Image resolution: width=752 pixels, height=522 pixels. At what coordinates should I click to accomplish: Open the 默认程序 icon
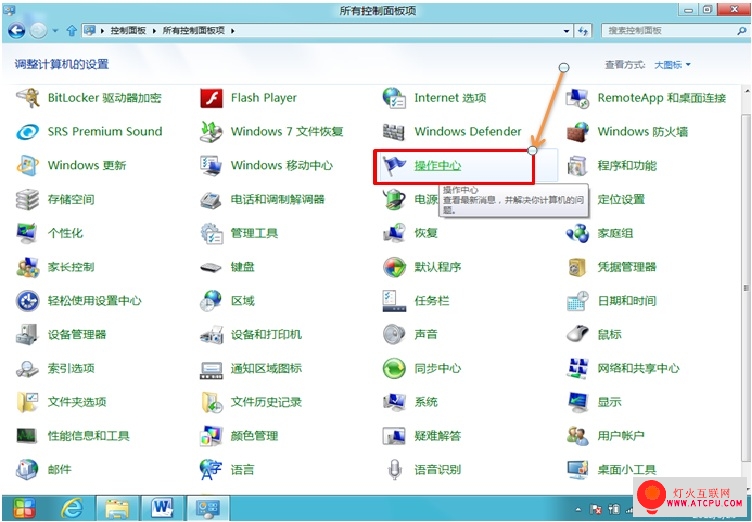click(394, 267)
